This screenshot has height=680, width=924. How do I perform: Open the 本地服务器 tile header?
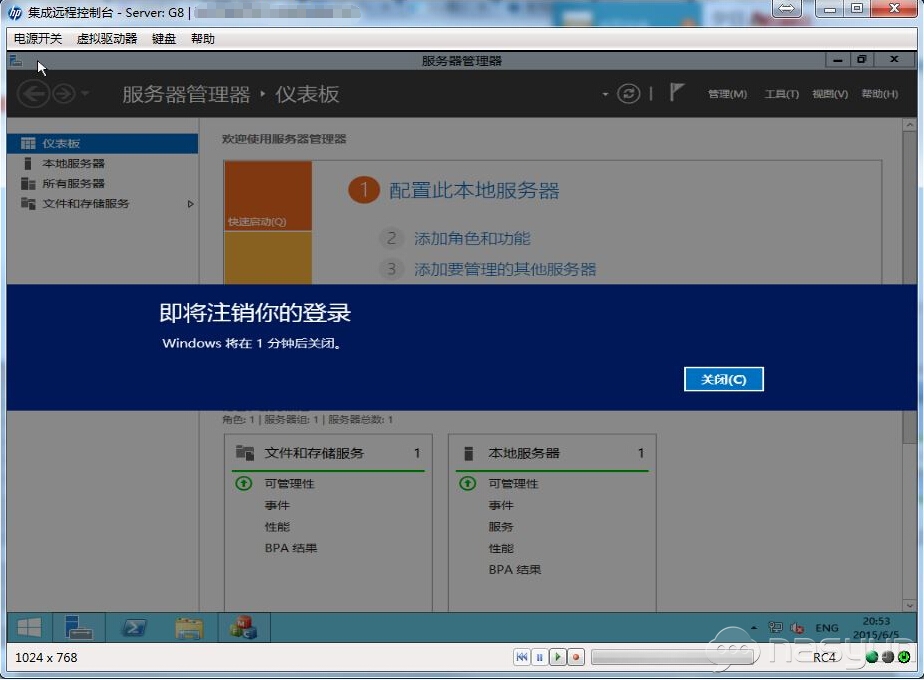[x=552, y=453]
